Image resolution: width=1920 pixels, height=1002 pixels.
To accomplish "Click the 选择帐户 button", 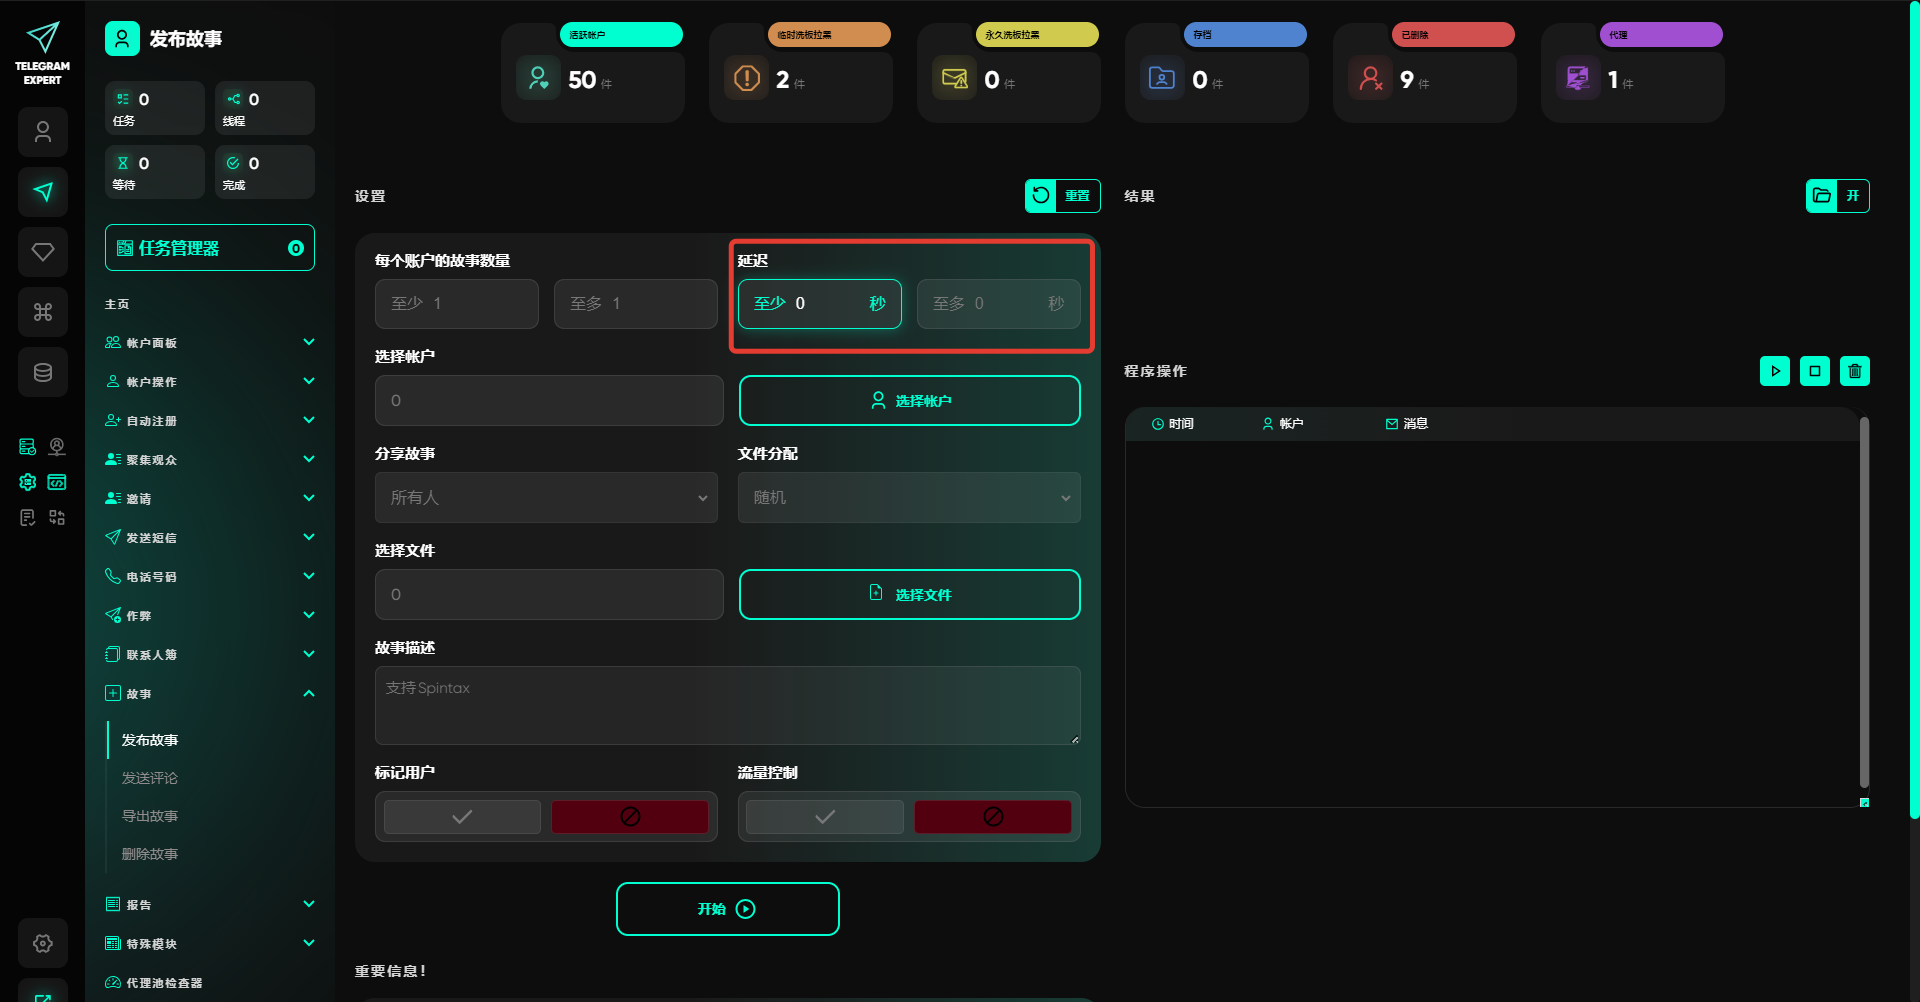I will [x=909, y=401].
